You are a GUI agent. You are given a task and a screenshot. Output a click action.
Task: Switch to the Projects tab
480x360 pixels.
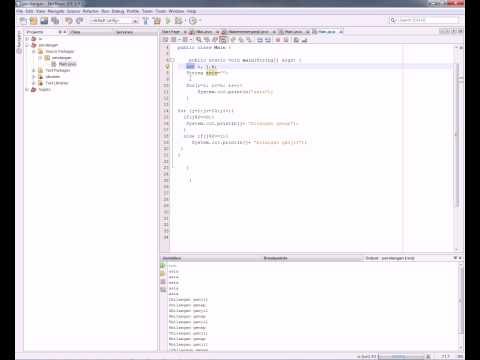[35, 32]
